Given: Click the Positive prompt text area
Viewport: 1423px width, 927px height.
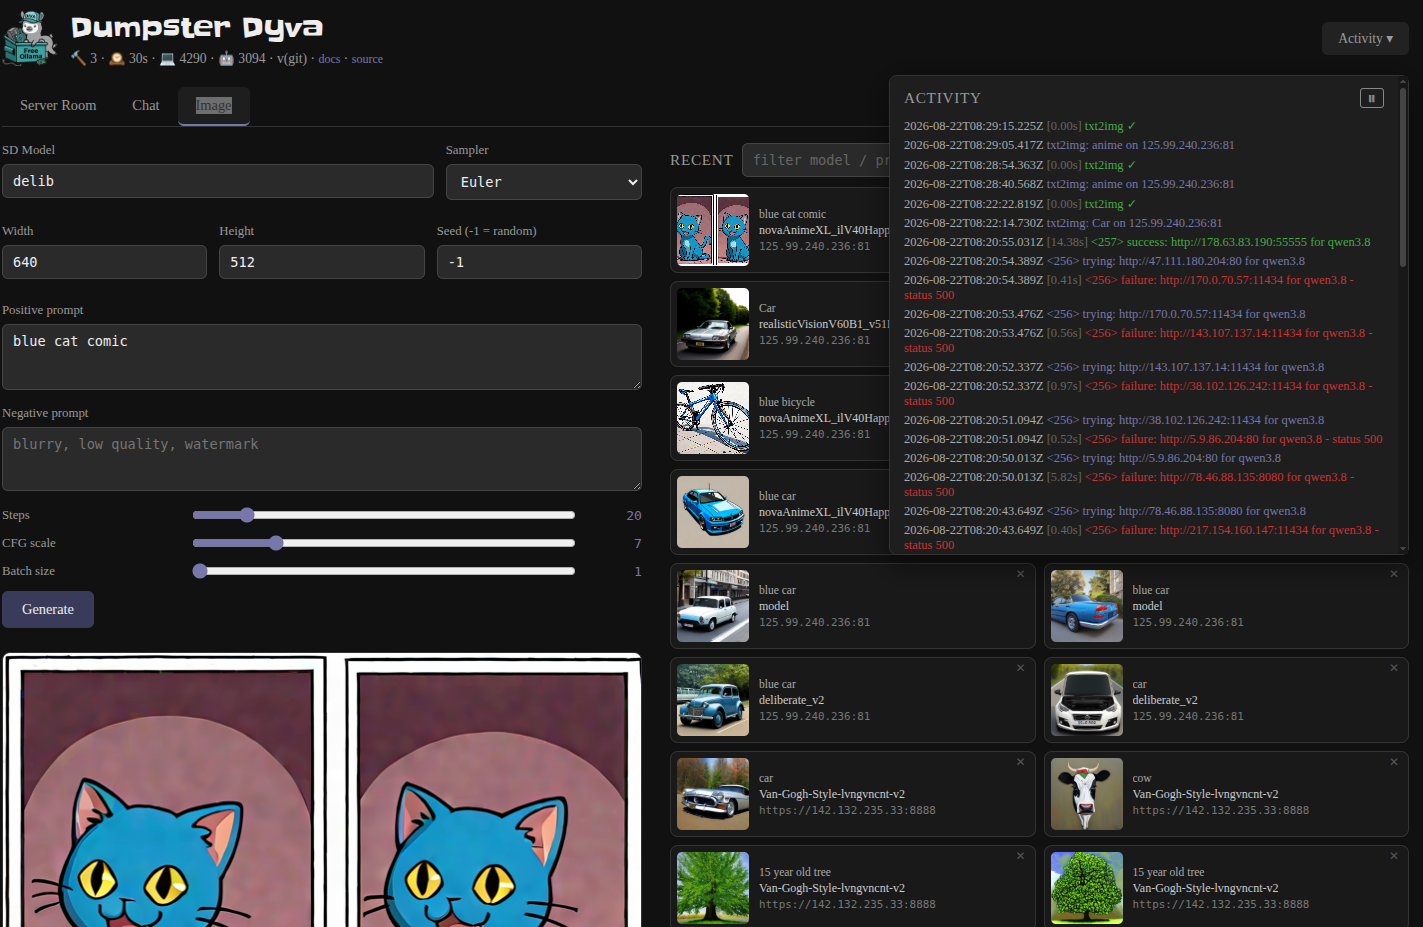Looking at the screenshot, I should tap(322, 357).
